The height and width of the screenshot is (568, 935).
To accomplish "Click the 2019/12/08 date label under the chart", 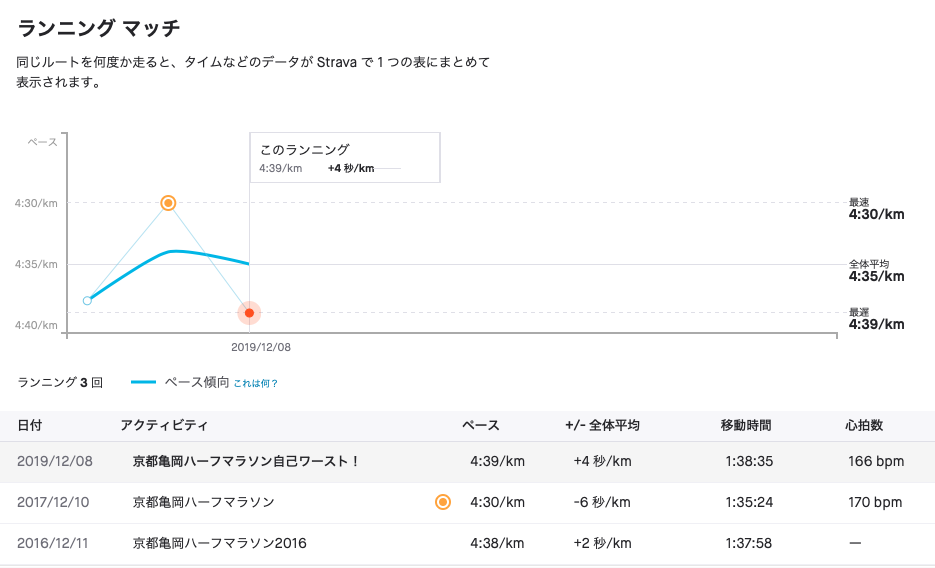I will (x=261, y=347).
